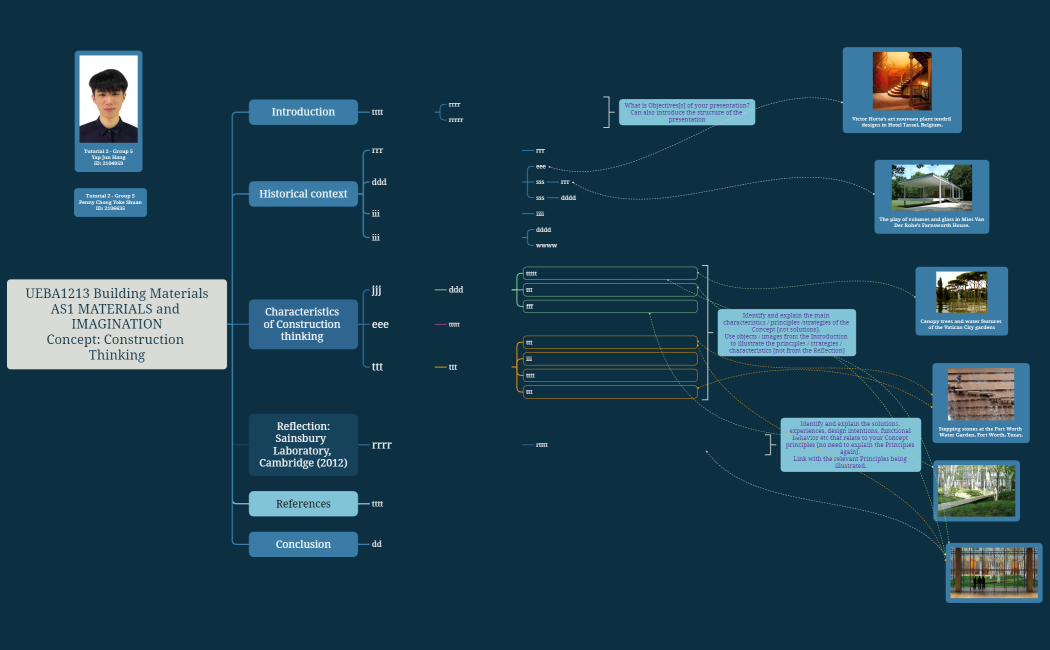Click the 'rrrr' subtopic beside Reflection
This screenshot has width=1050, height=650.
tap(382, 445)
